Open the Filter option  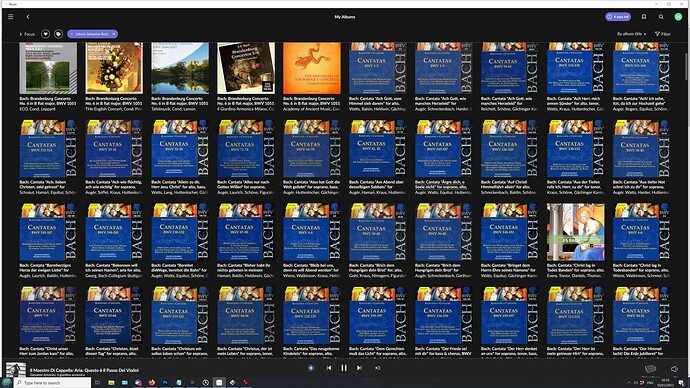point(663,34)
